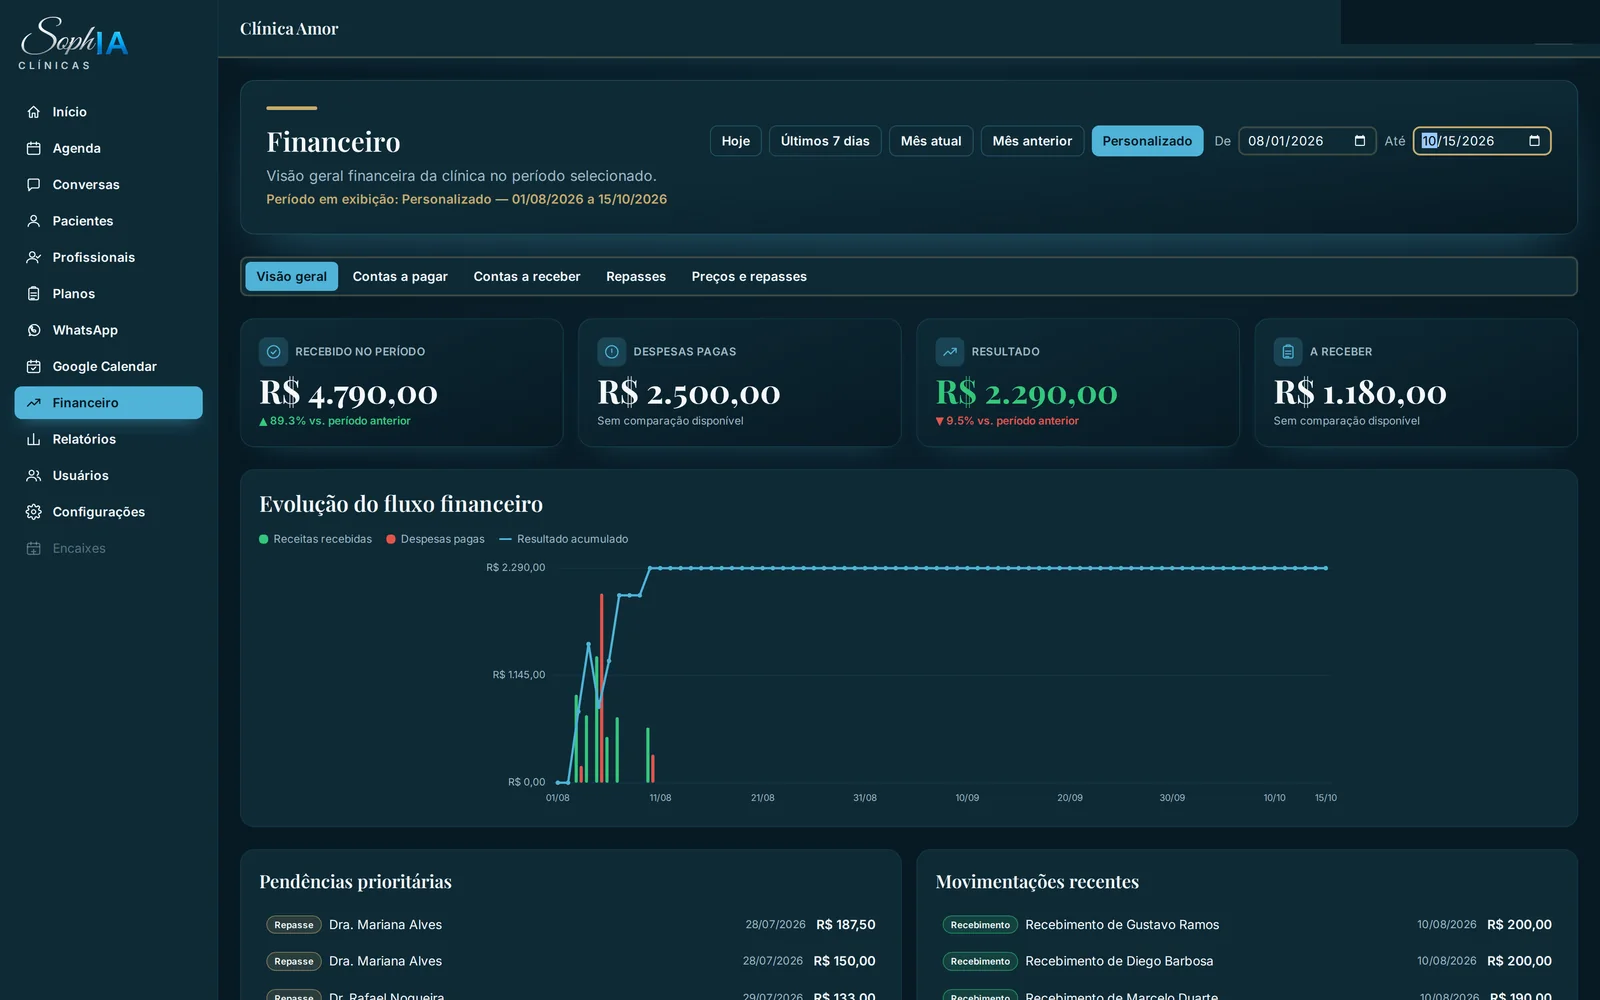Image resolution: width=1600 pixels, height=1000 pixels.
Task: Open the Relatórios sidebar menu
Action: point(108,439)
